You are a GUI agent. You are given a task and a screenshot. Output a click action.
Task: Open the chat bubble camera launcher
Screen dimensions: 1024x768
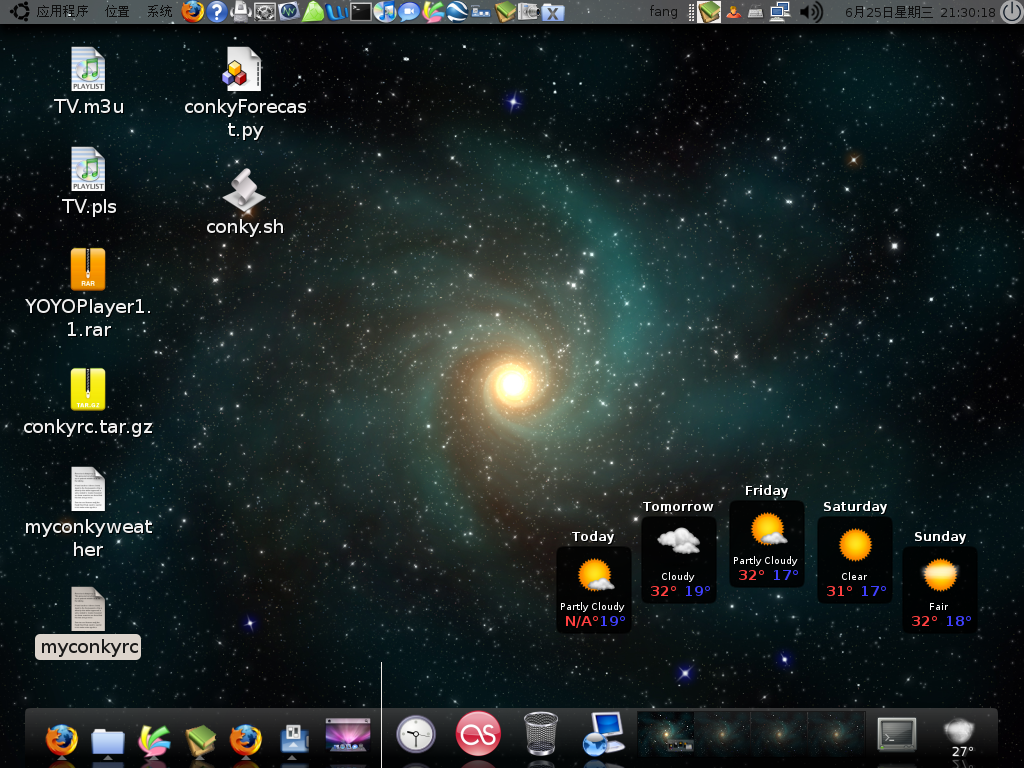(x=409, y=11)
